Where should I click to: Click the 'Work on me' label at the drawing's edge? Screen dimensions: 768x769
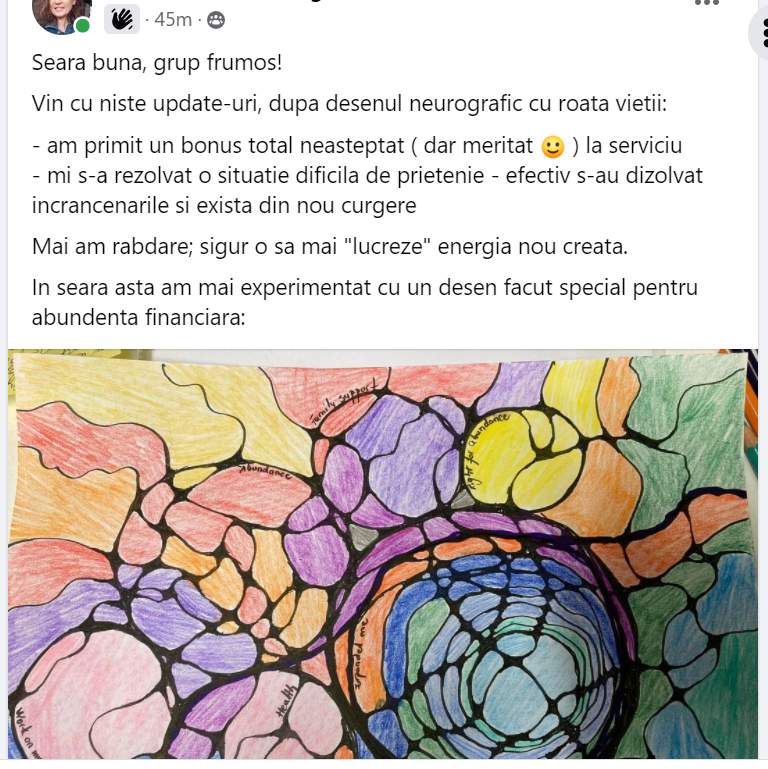coord(26,733)
